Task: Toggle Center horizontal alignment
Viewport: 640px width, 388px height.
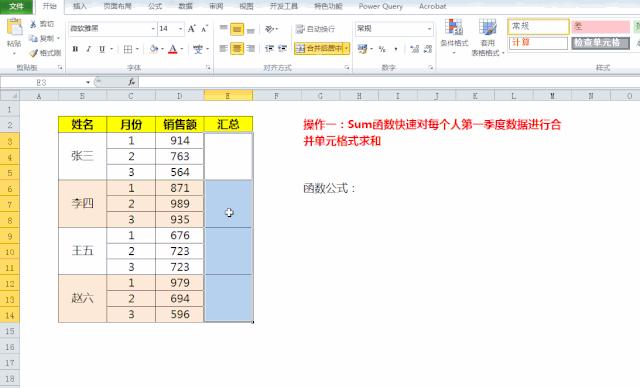Action: tap(237, 49)
